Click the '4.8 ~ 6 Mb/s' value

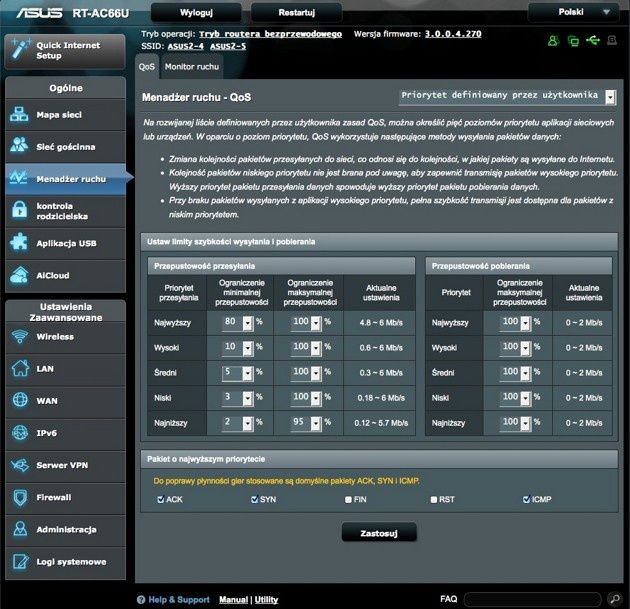pyautogui.click(x=381, y=323)
